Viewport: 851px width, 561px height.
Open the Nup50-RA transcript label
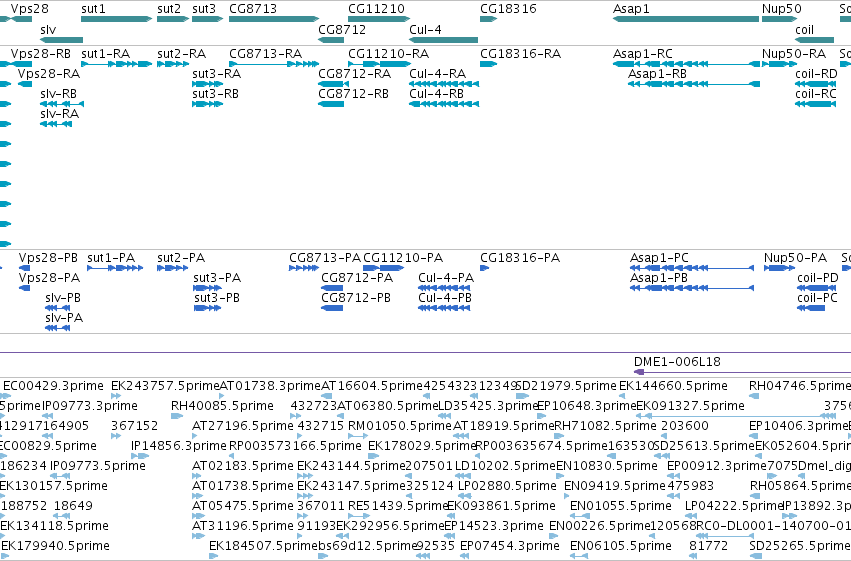pyautogui.click(x=794, y=54)
